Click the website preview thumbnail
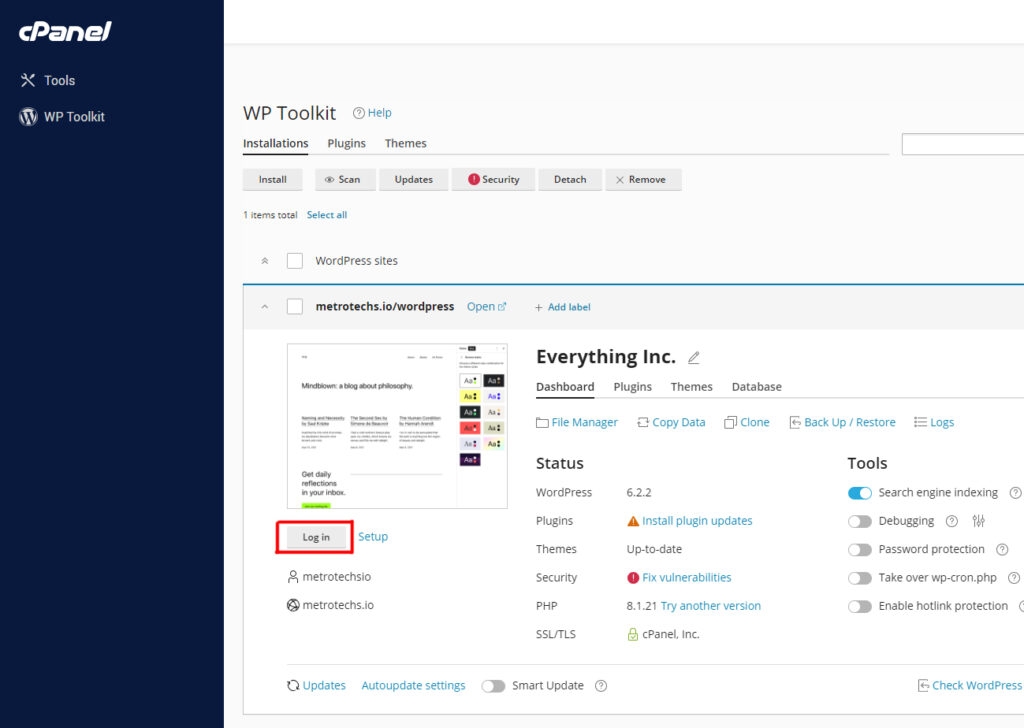The image size is (1024, 728). click(396, 426)
